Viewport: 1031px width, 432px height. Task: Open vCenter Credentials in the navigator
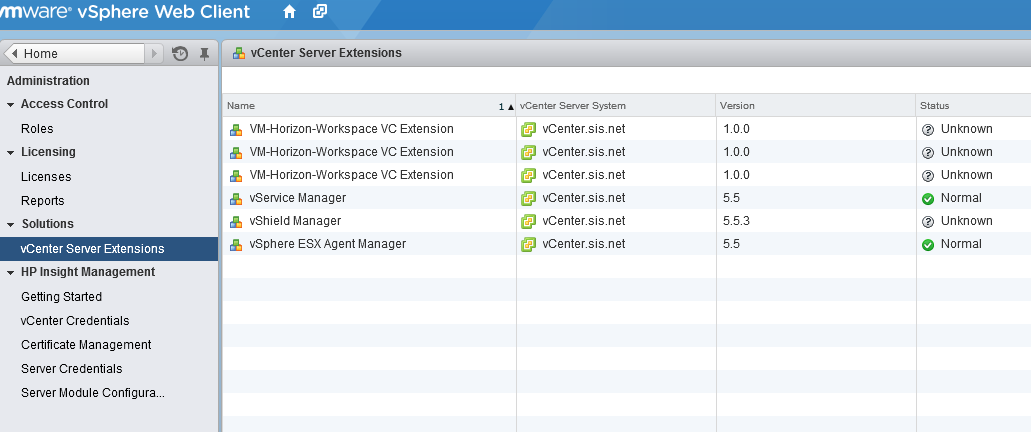(75, 321)
